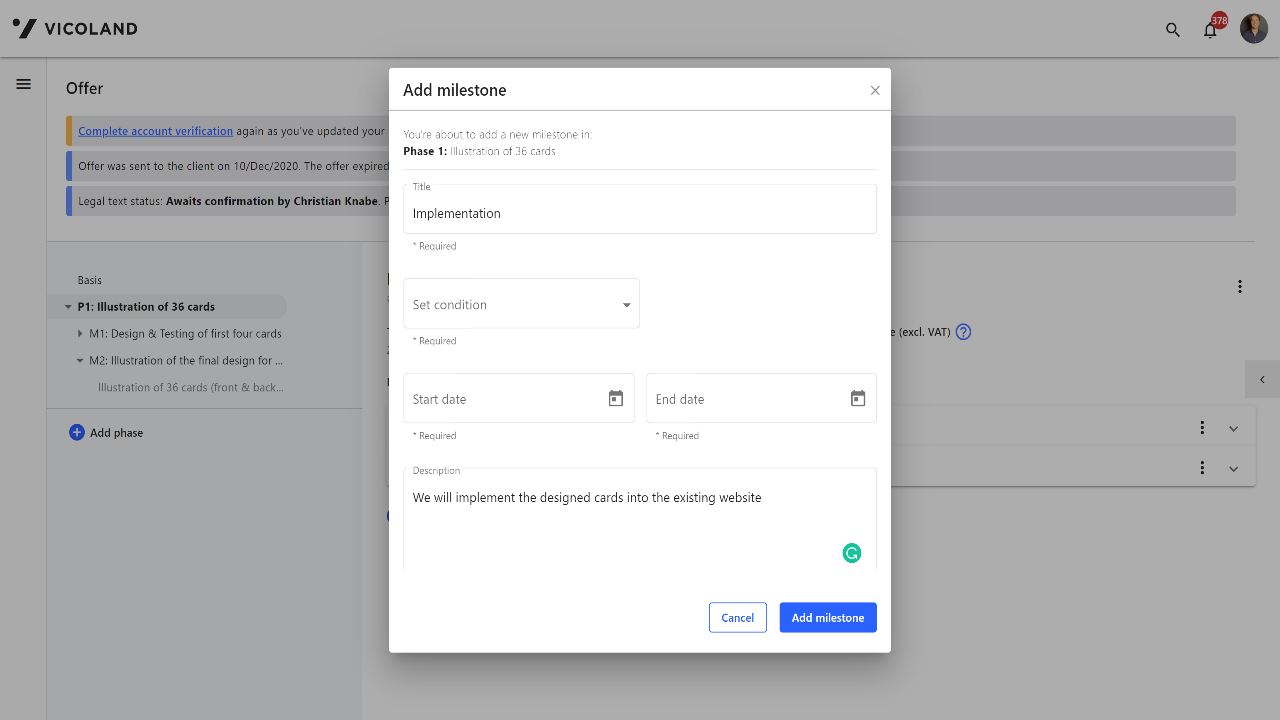Select Basis in the offer tree
1280x720 pixels.
point(90,280)
